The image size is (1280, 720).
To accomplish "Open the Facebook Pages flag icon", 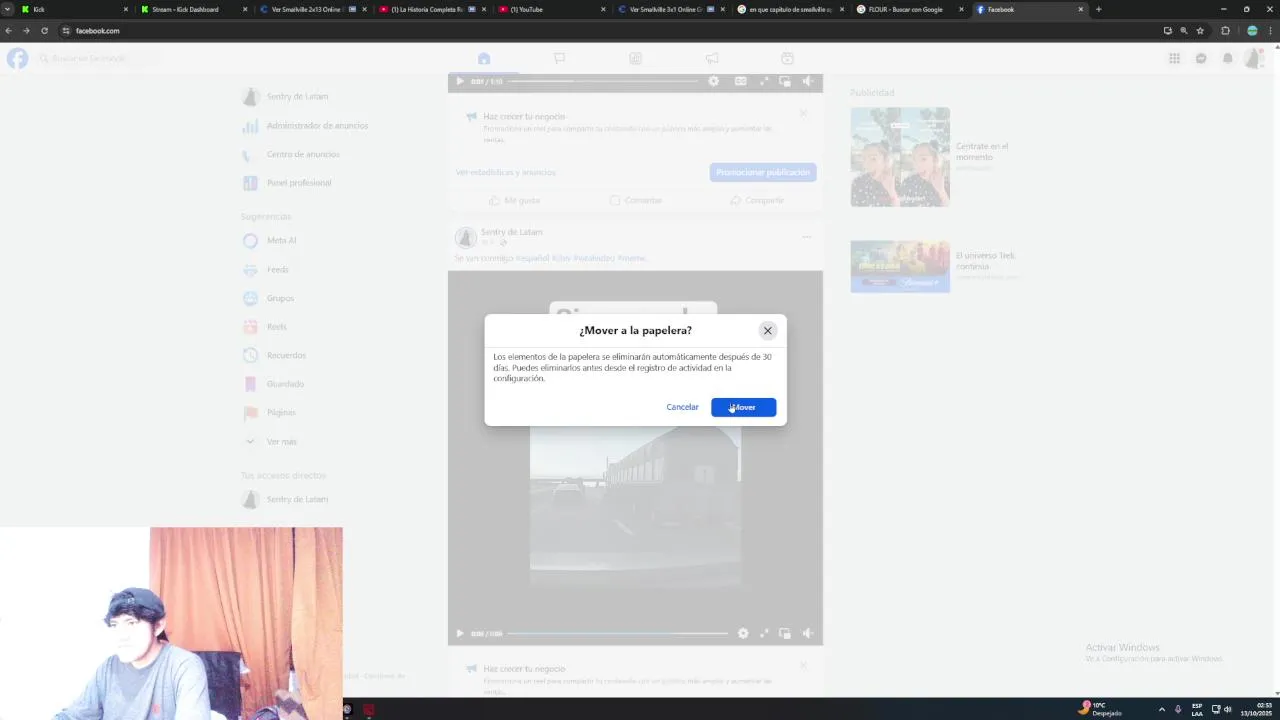I will tap(560, 58).
